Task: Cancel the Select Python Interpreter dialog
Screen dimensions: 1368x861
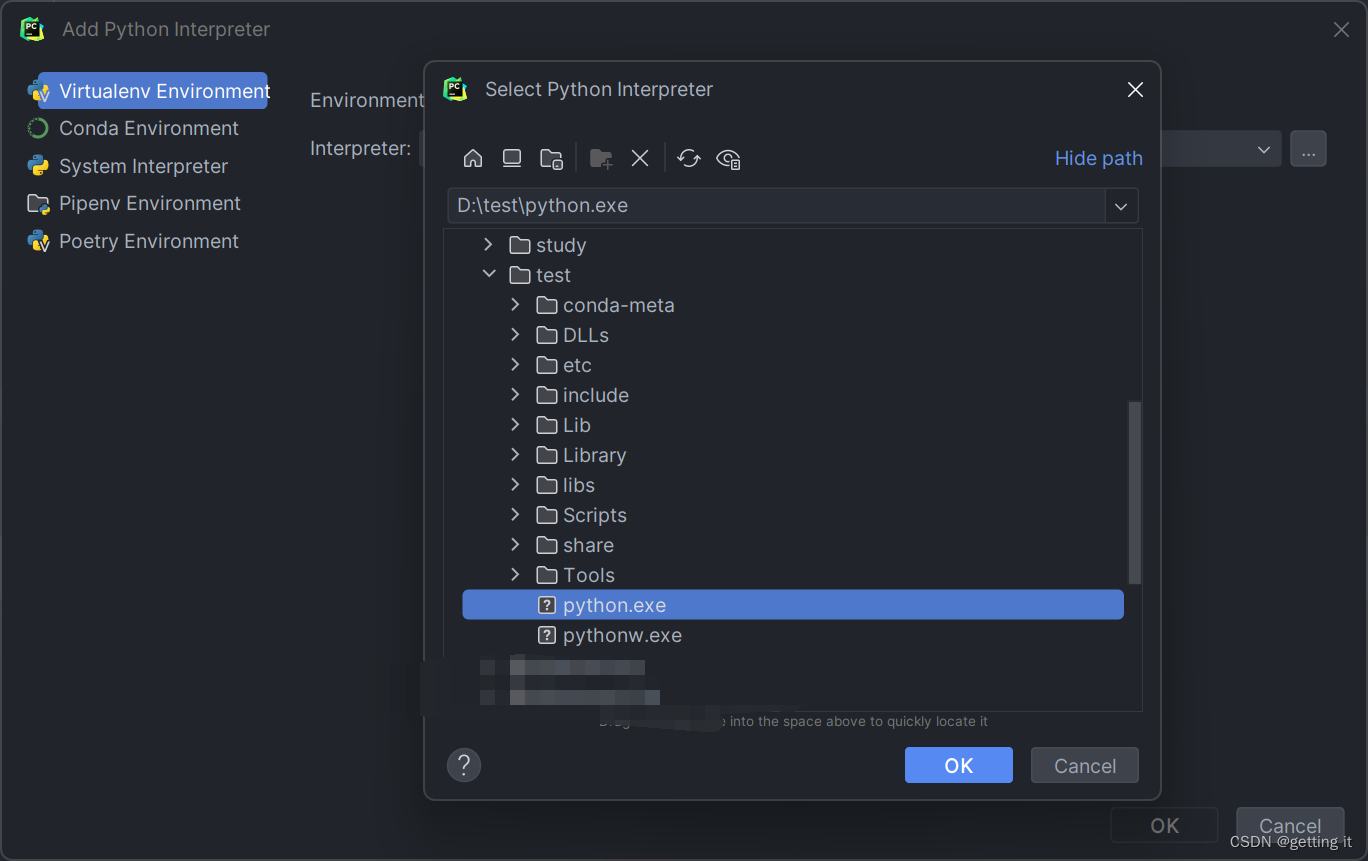Action: [1085, 765]
